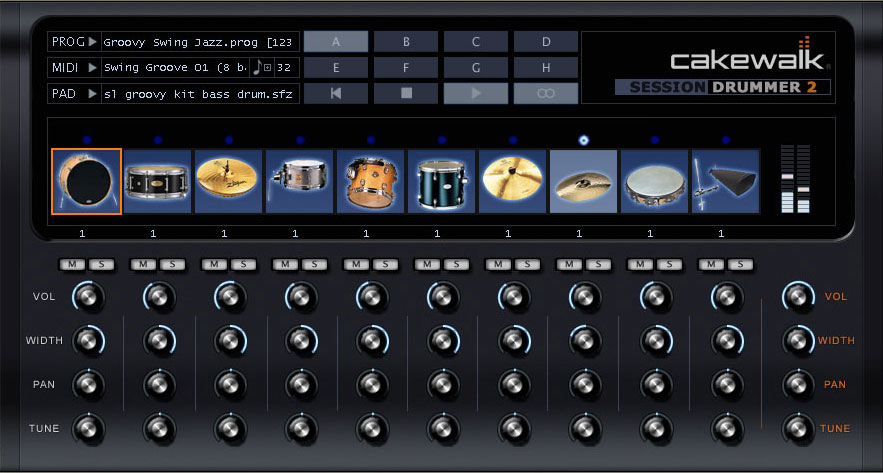Click the orange tom drum pad
The width and height of the screenshot is (883, 473).
pyautogui.click(x=370, y=181)
